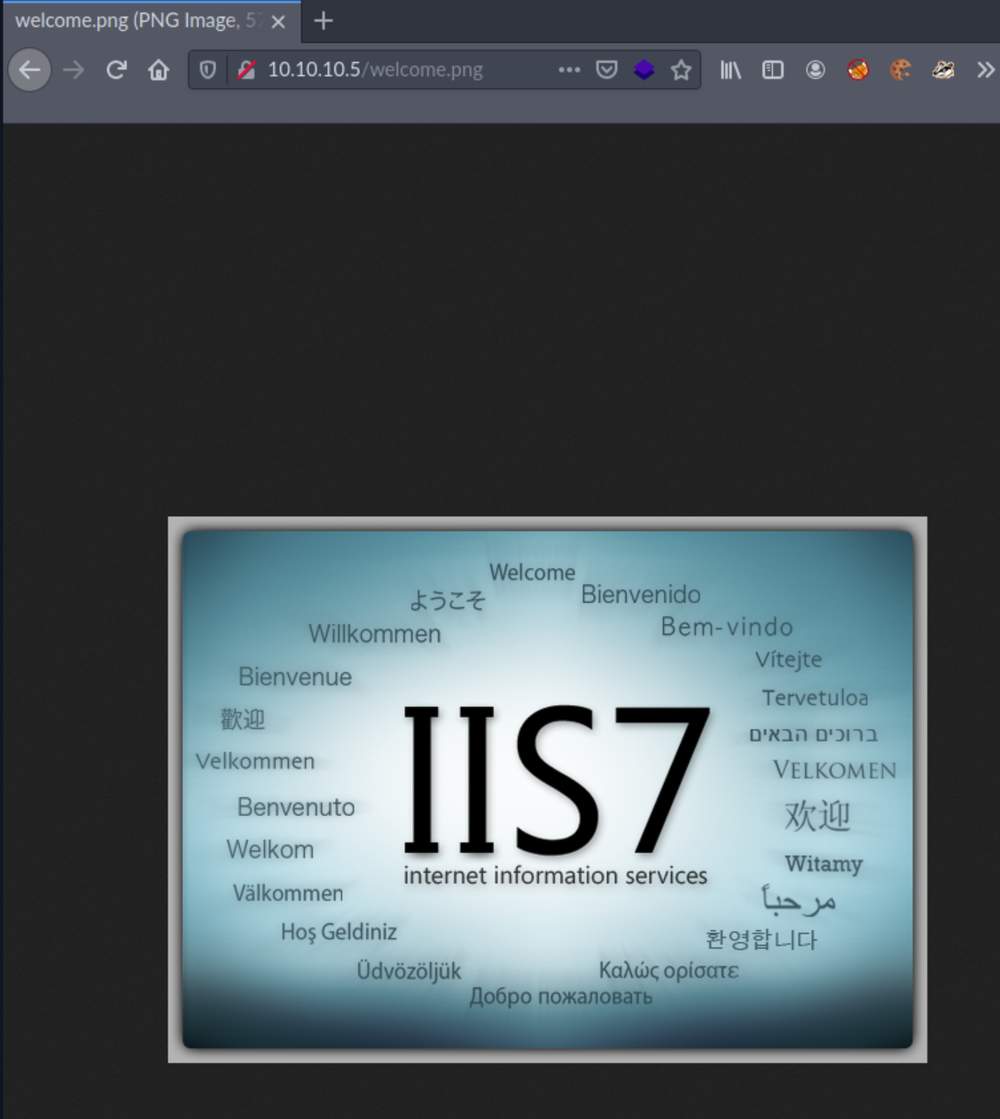Click the word 'Welkom' in the image
The height and width of the screenshot is (1119, 1000).
pyautogui.click(x=270, y=849)
